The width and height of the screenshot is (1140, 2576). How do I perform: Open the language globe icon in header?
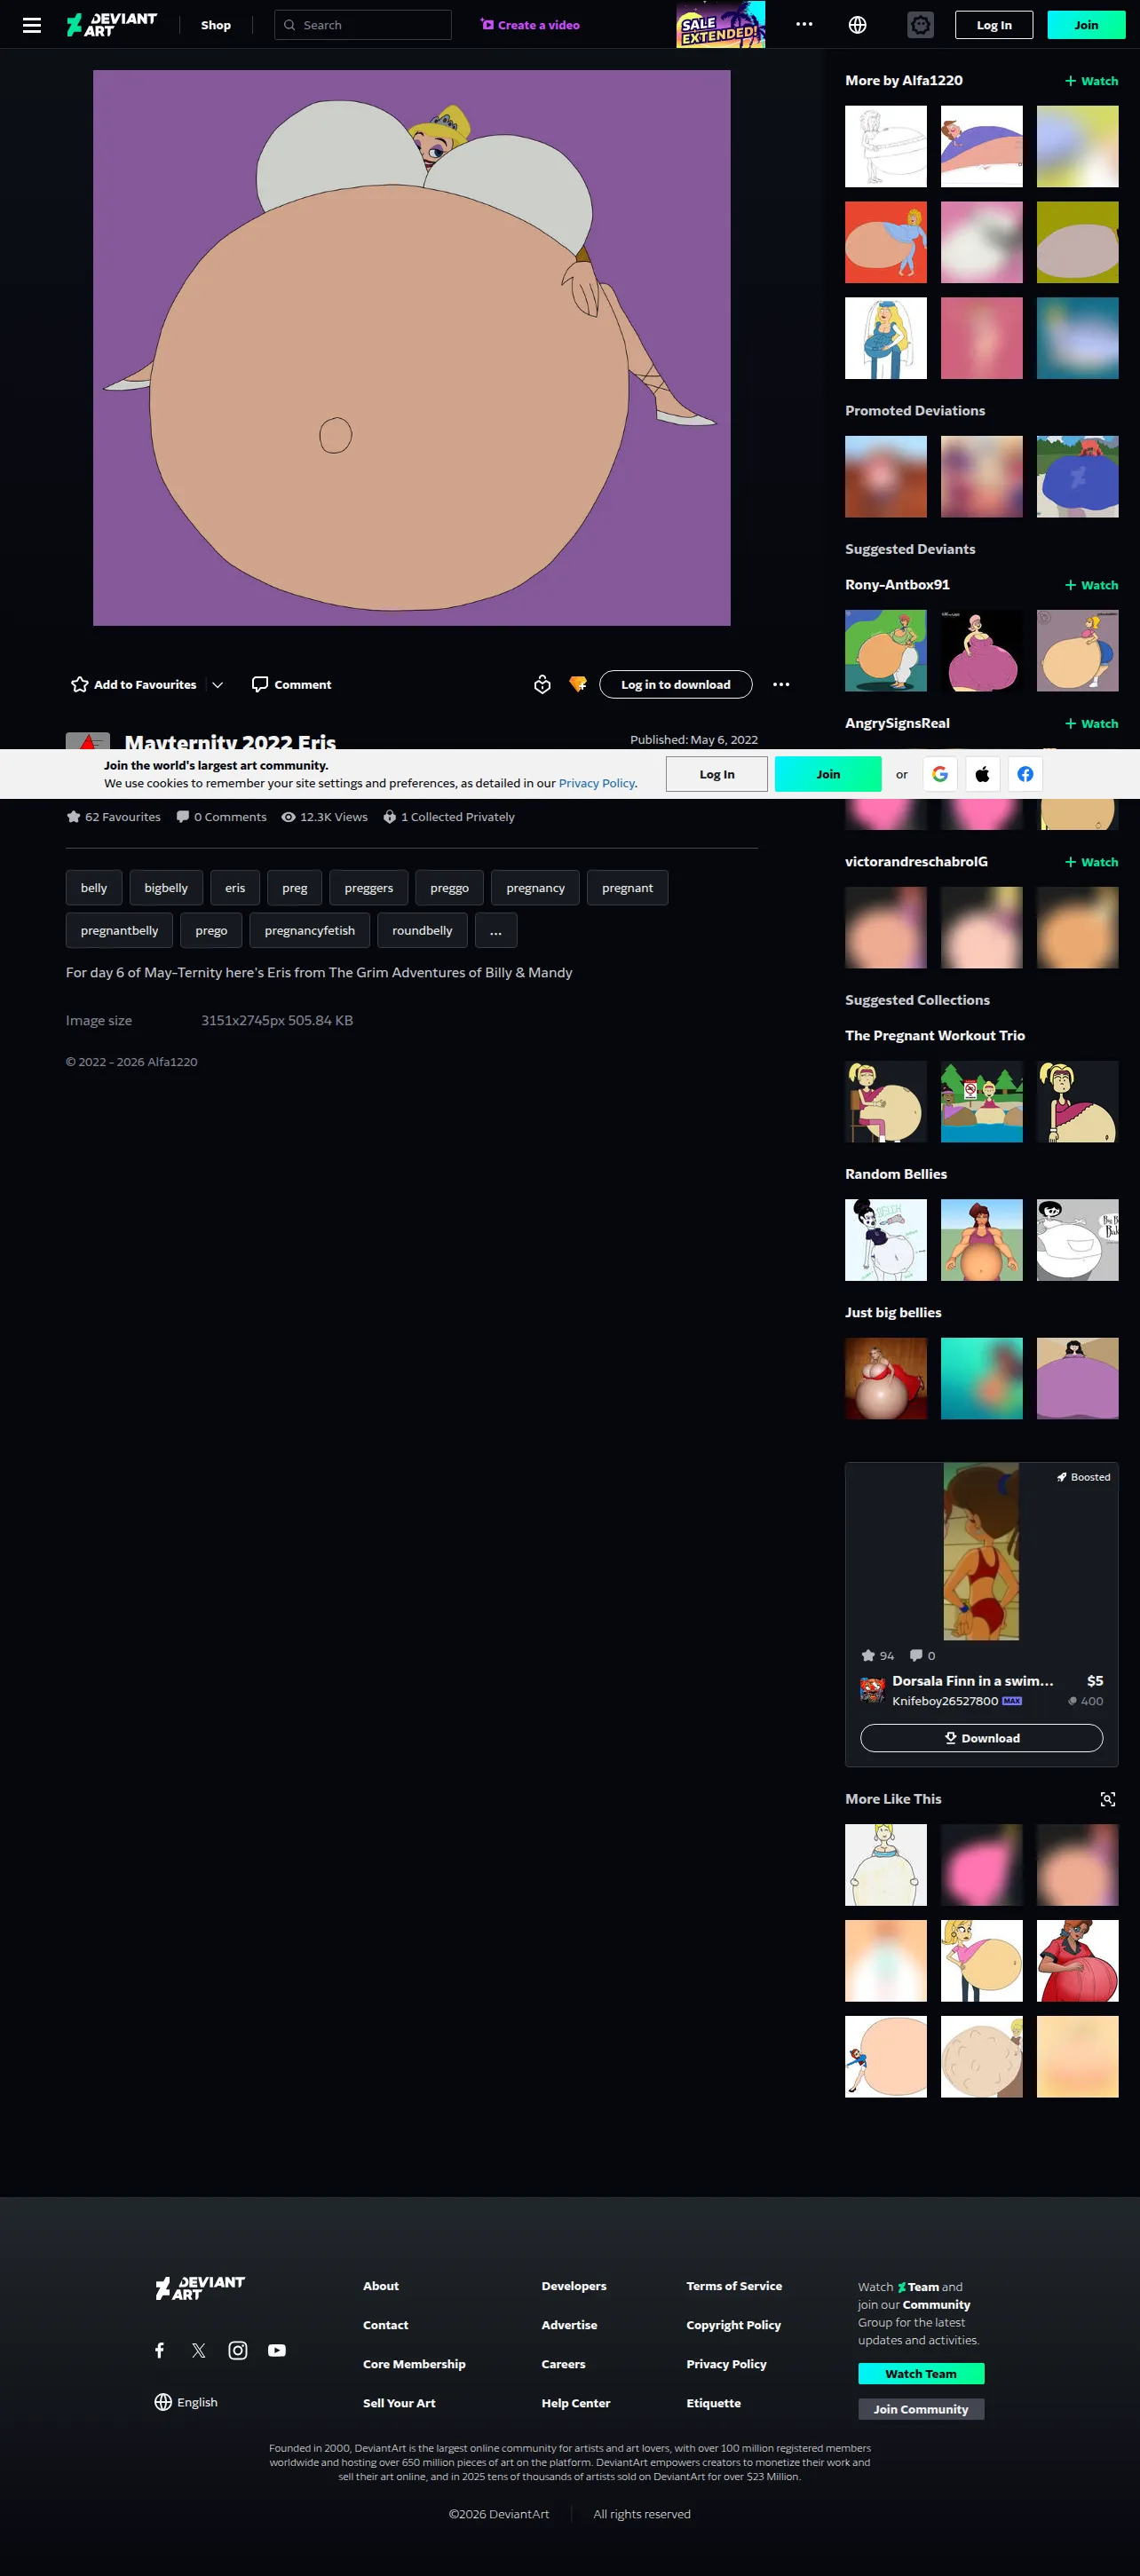tap(857, 25)
